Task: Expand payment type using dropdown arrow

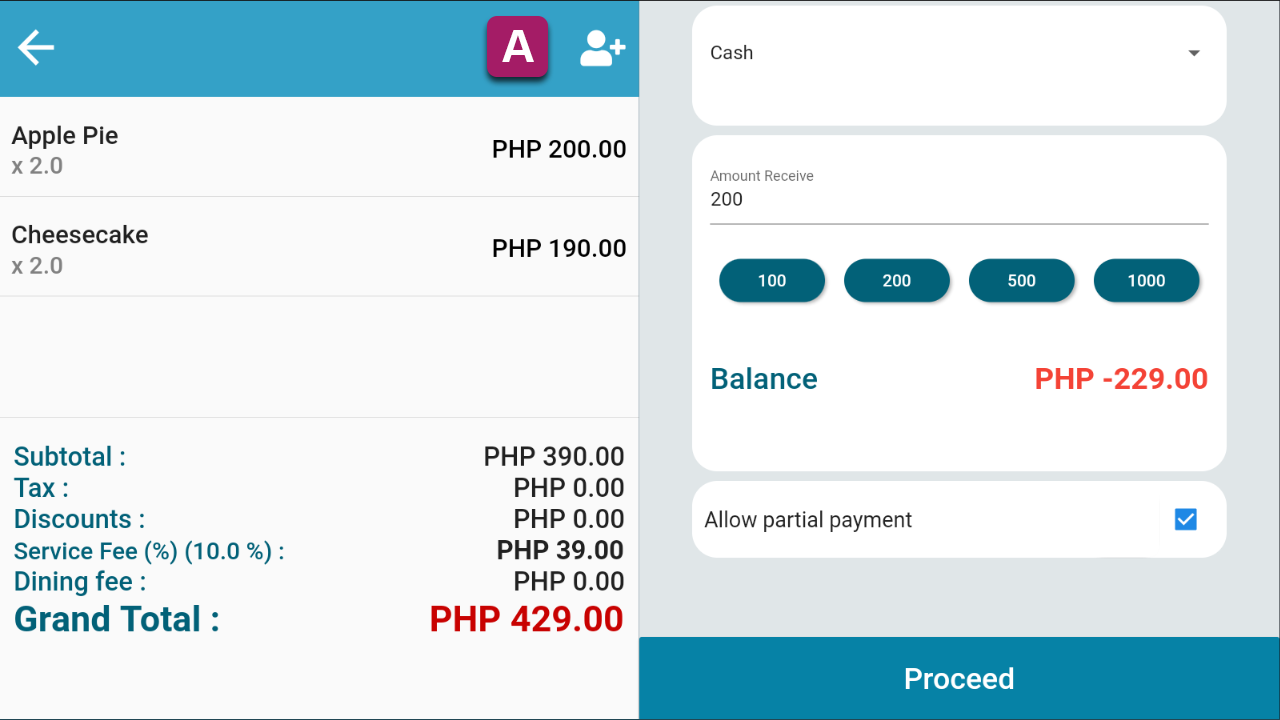Action: point(1193,53)
